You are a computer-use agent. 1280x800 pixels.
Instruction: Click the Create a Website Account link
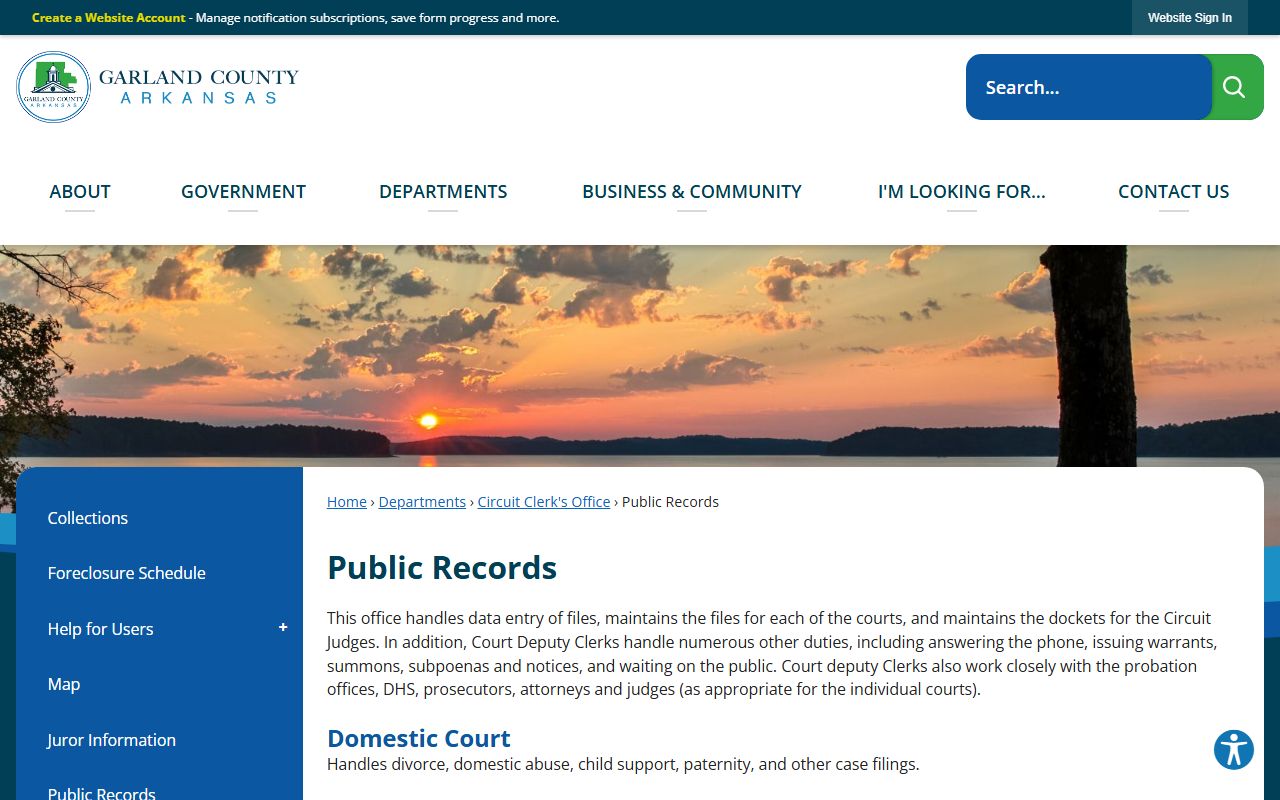click(109, 18)
